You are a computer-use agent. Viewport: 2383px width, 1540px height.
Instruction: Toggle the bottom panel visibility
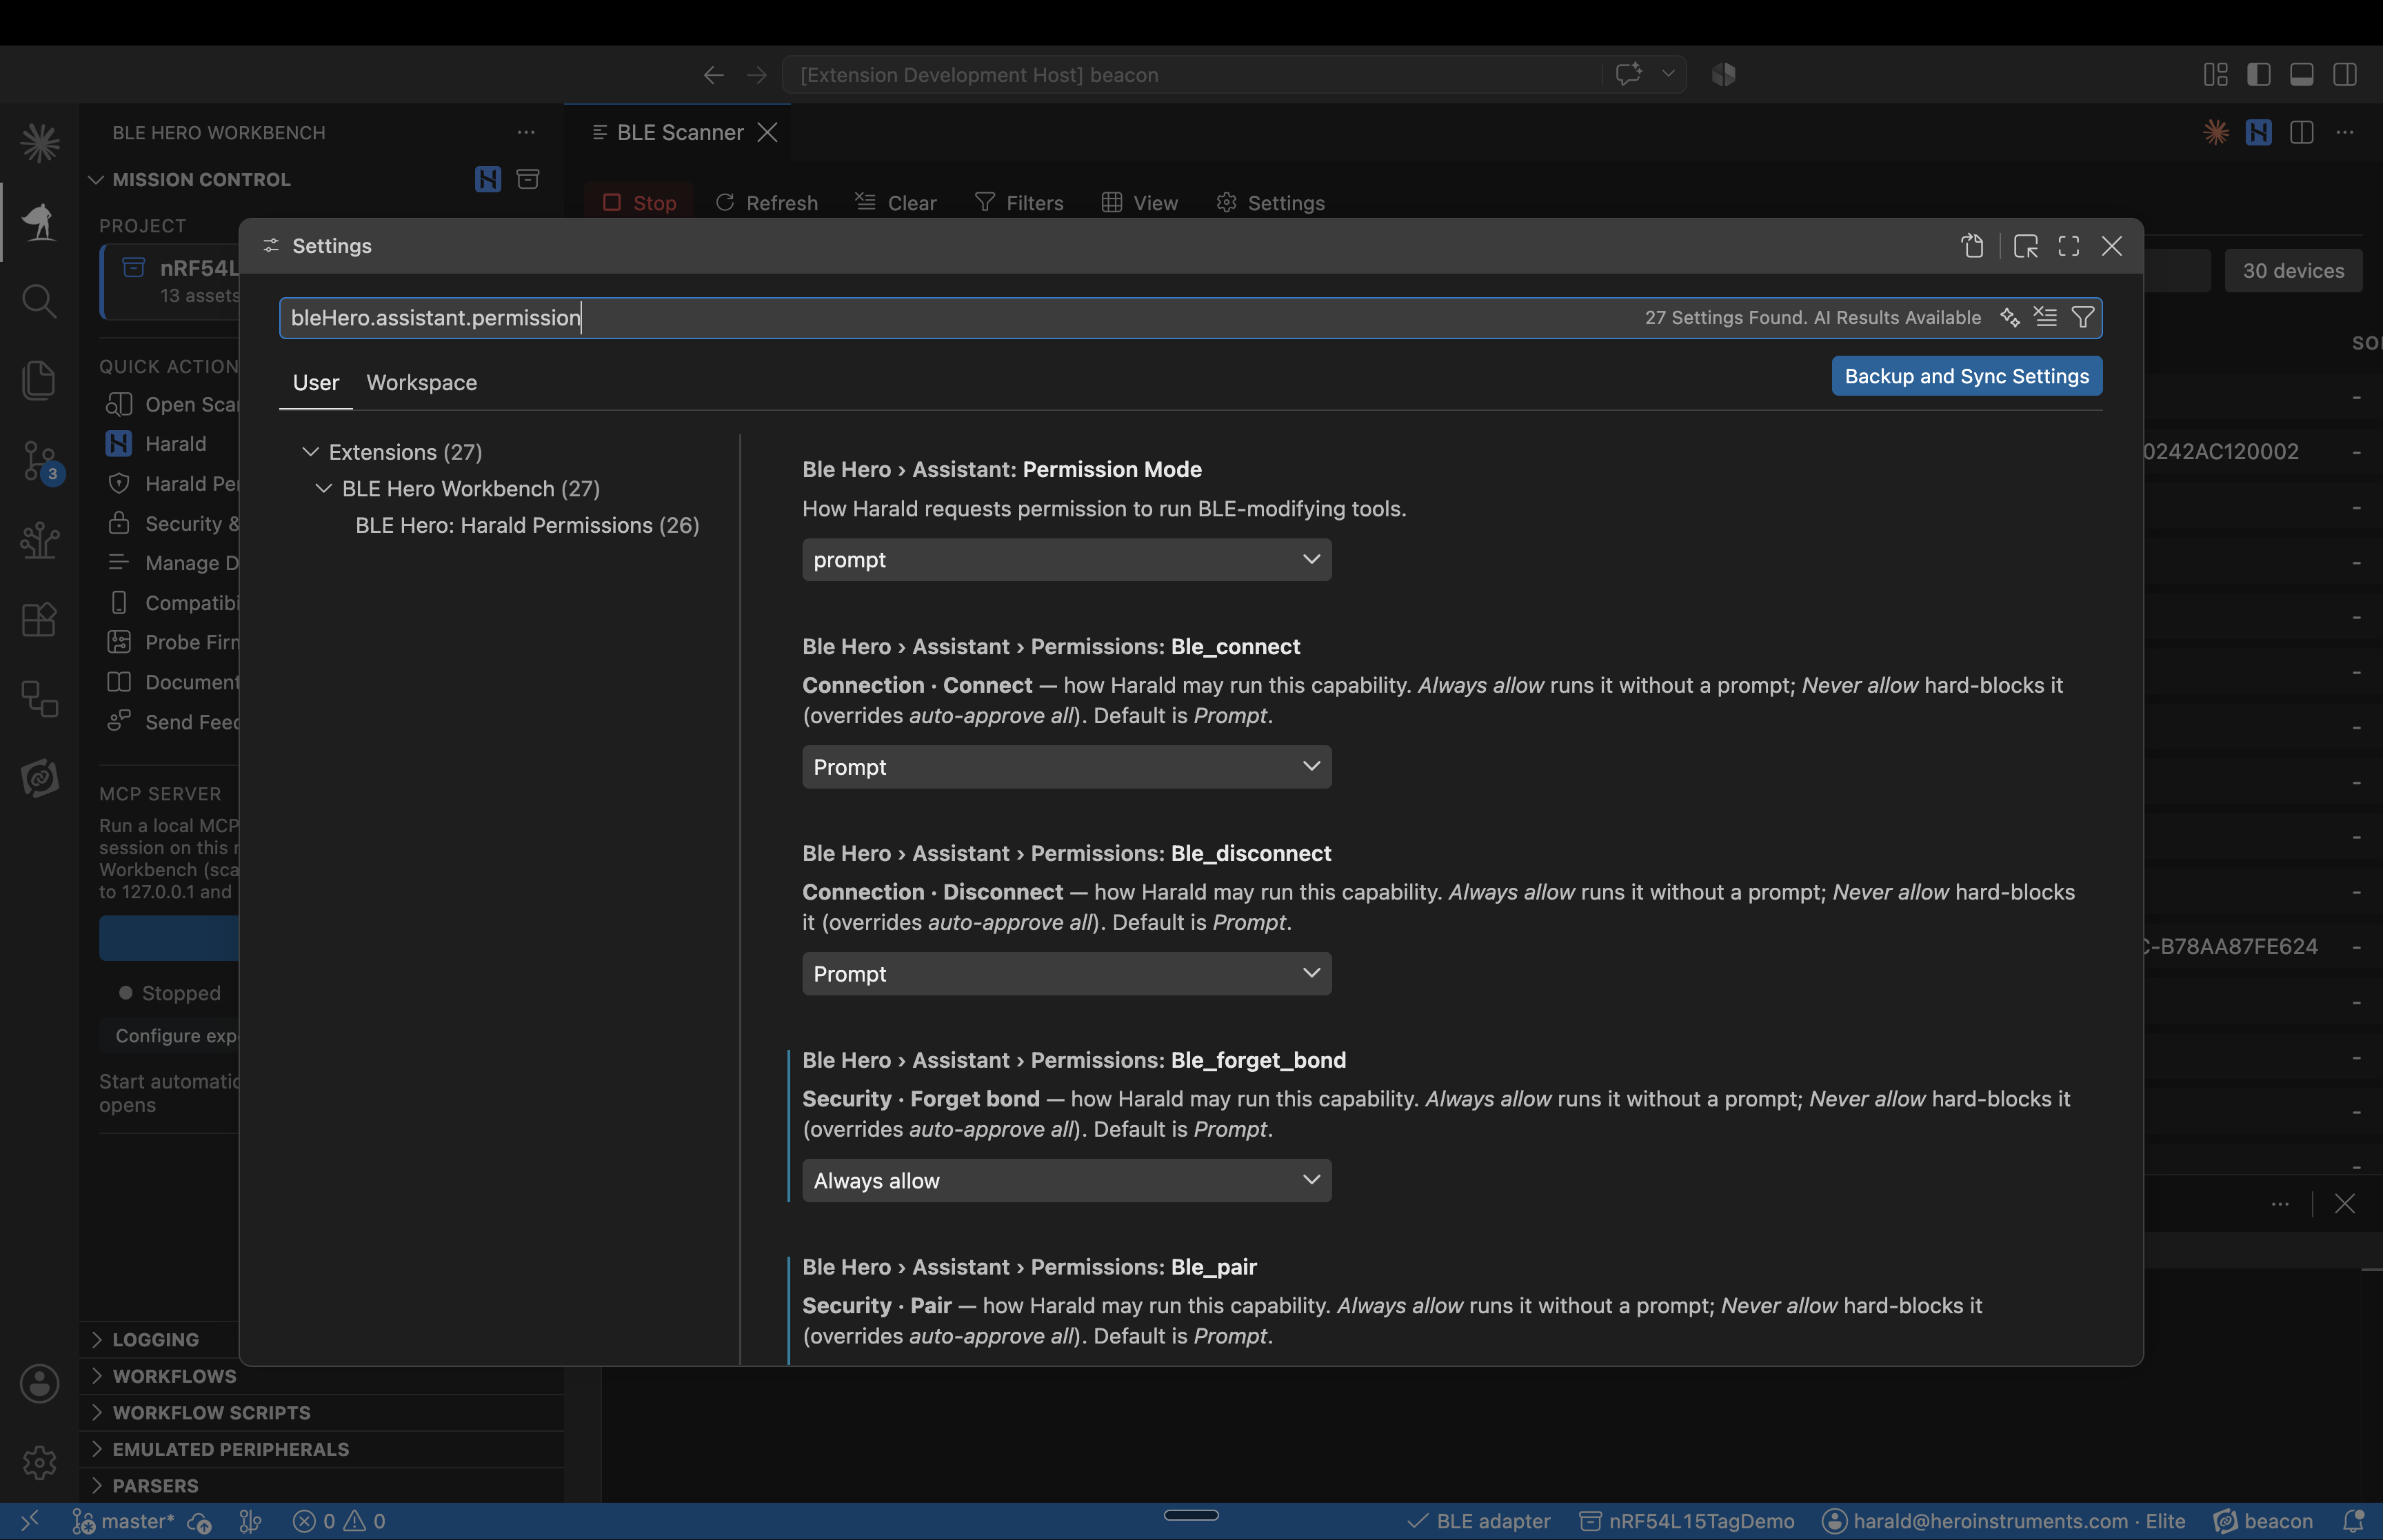(2302, 75)
